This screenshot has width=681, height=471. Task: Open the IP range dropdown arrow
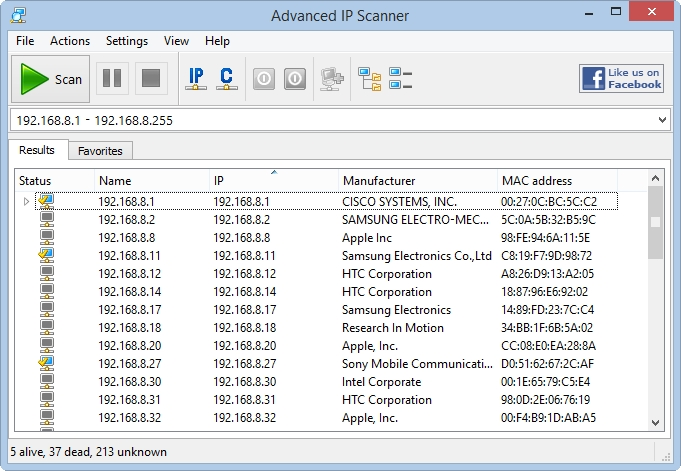pyautogui.click(x=662, y=120)
